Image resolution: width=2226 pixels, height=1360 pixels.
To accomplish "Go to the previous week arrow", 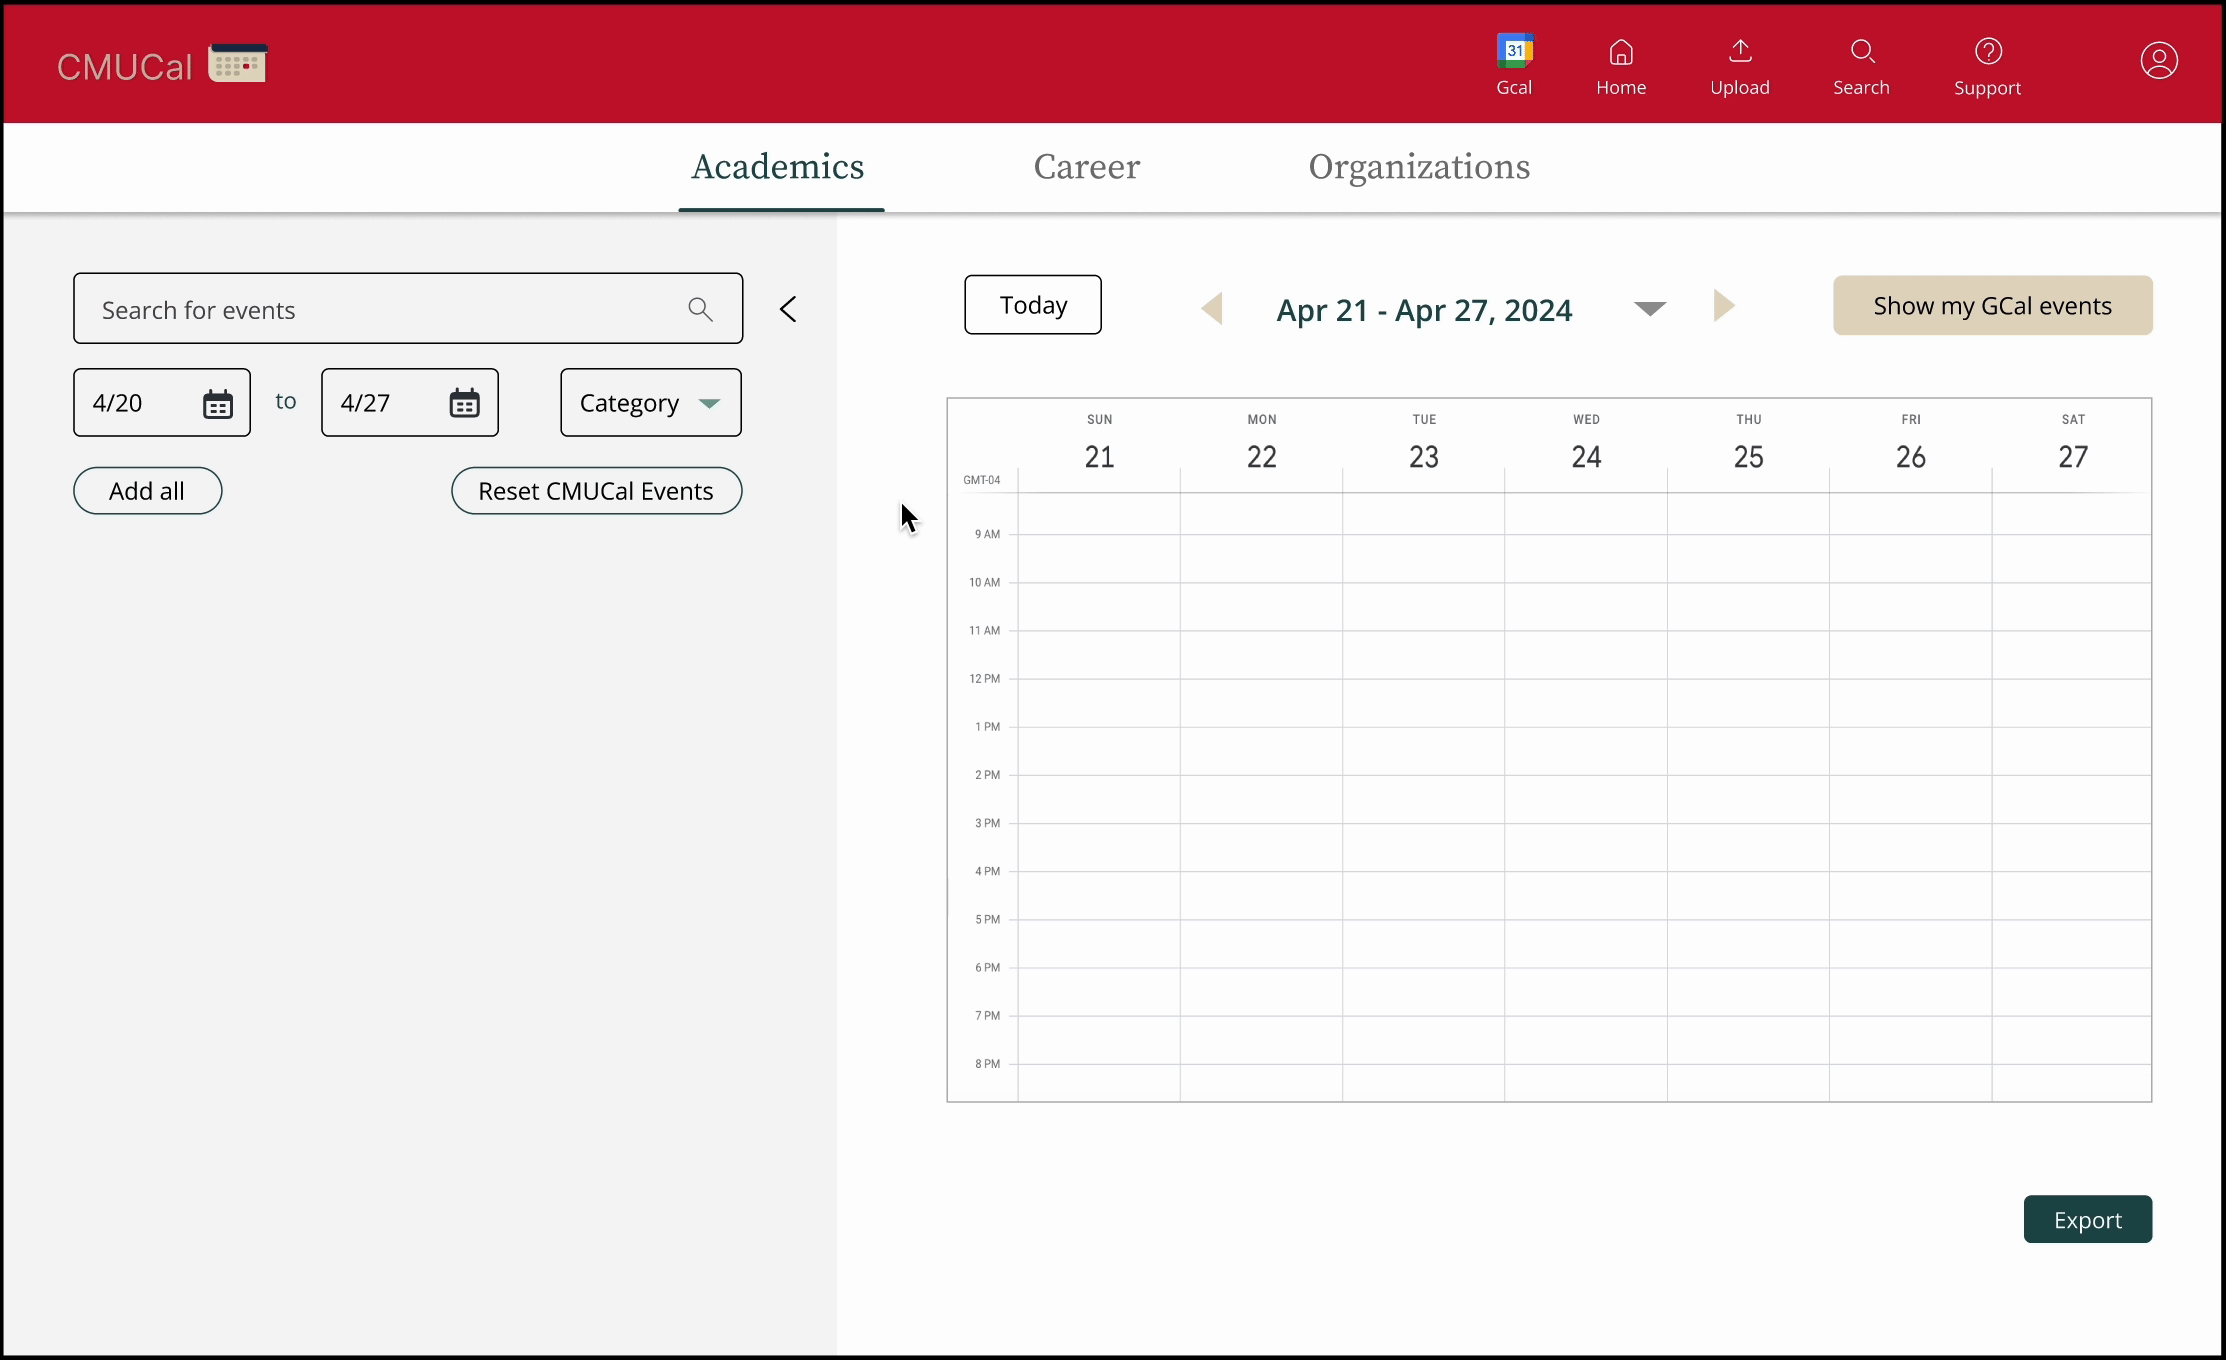I will (x=1212, y=308).
